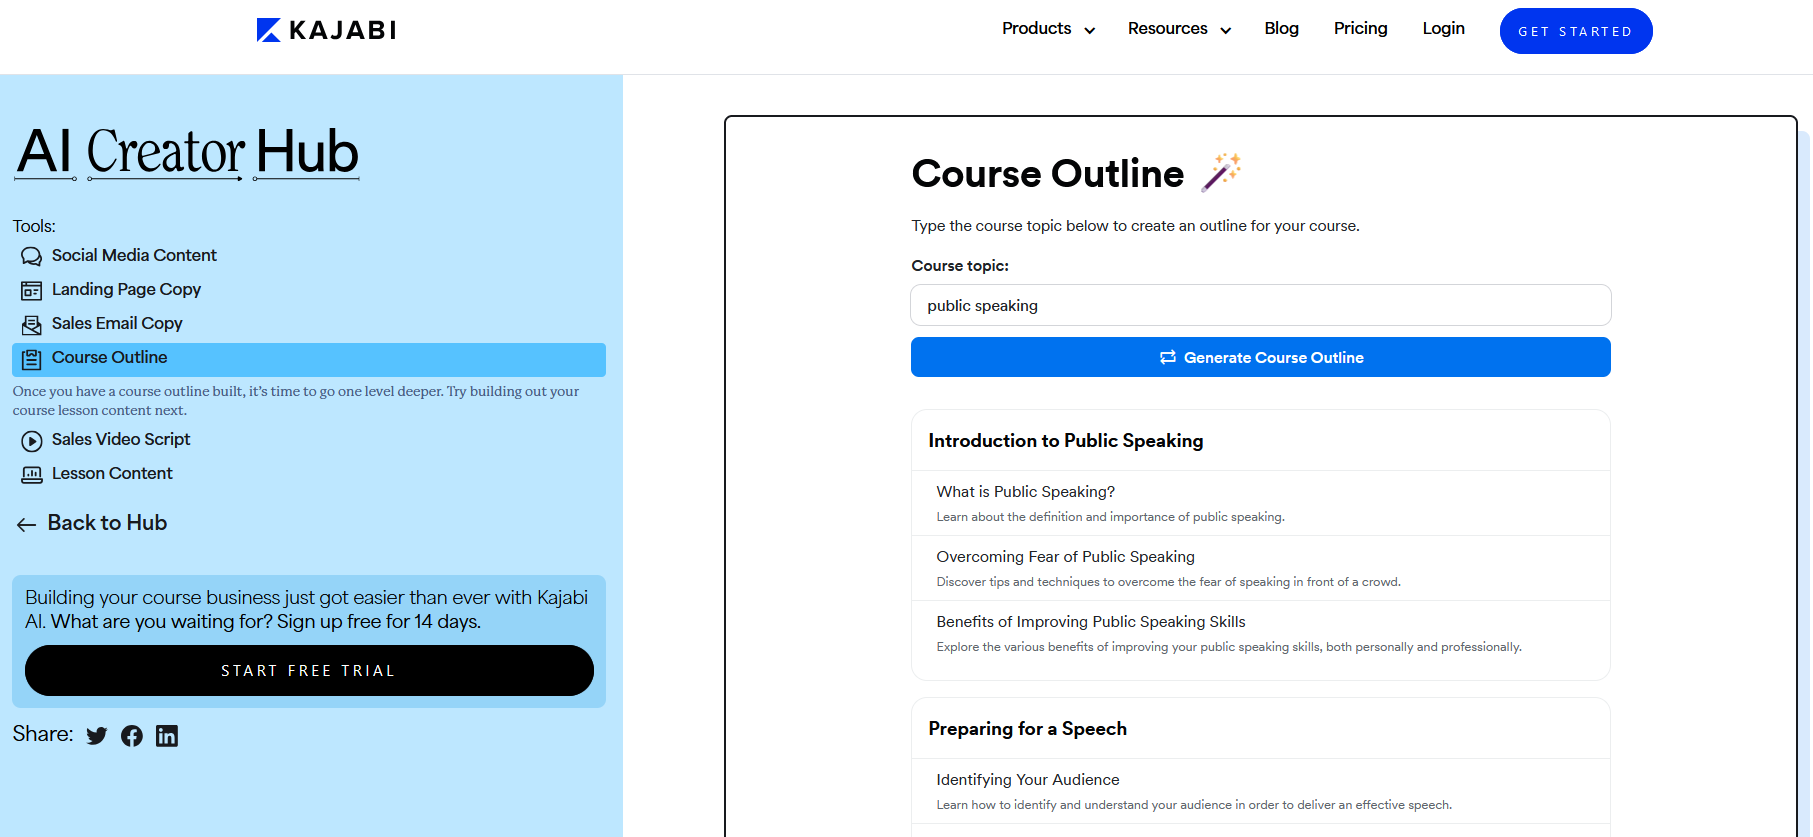Go to the Blog page
Screen dimensions: 1813x837
pyautogui.click(x=1281, y=28)
